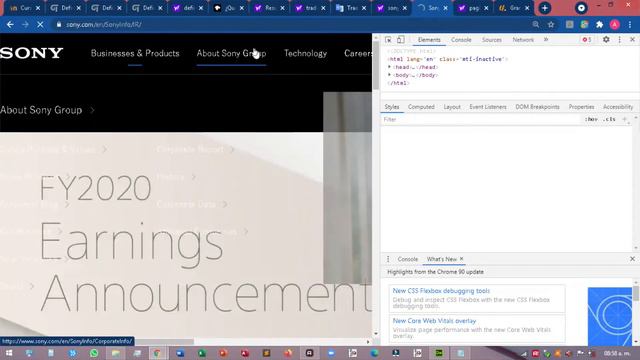Expand the body element node

pos(389,75)
